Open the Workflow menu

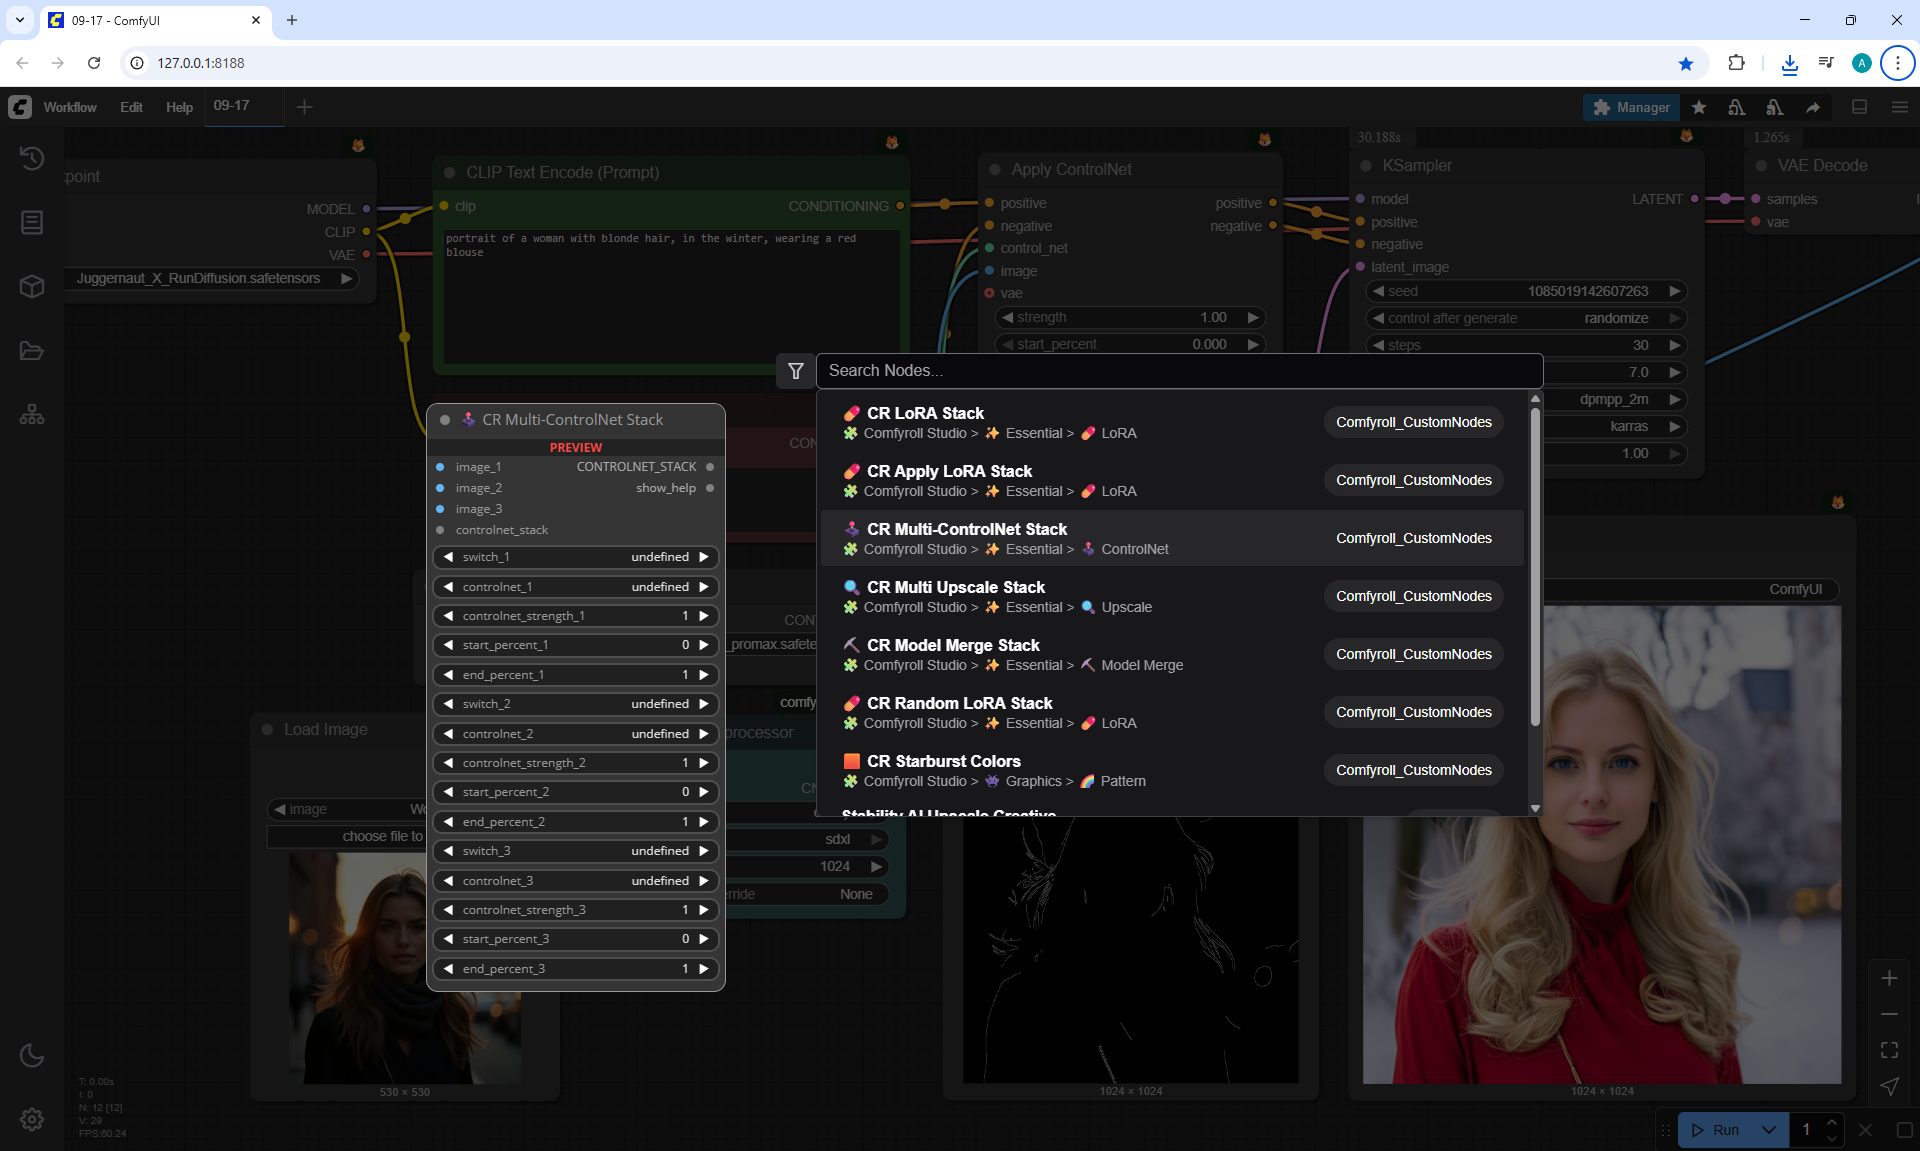tap(70, 107)
